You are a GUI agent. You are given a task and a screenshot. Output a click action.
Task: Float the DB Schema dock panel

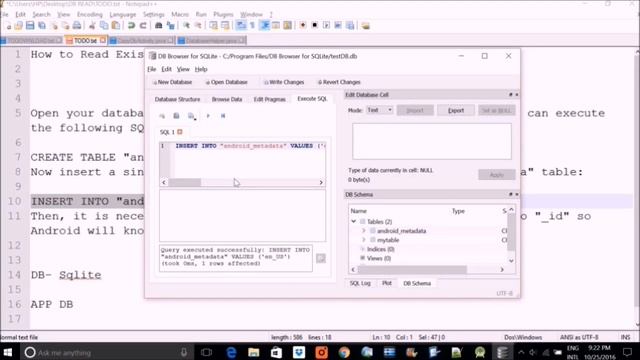(511, 195)
